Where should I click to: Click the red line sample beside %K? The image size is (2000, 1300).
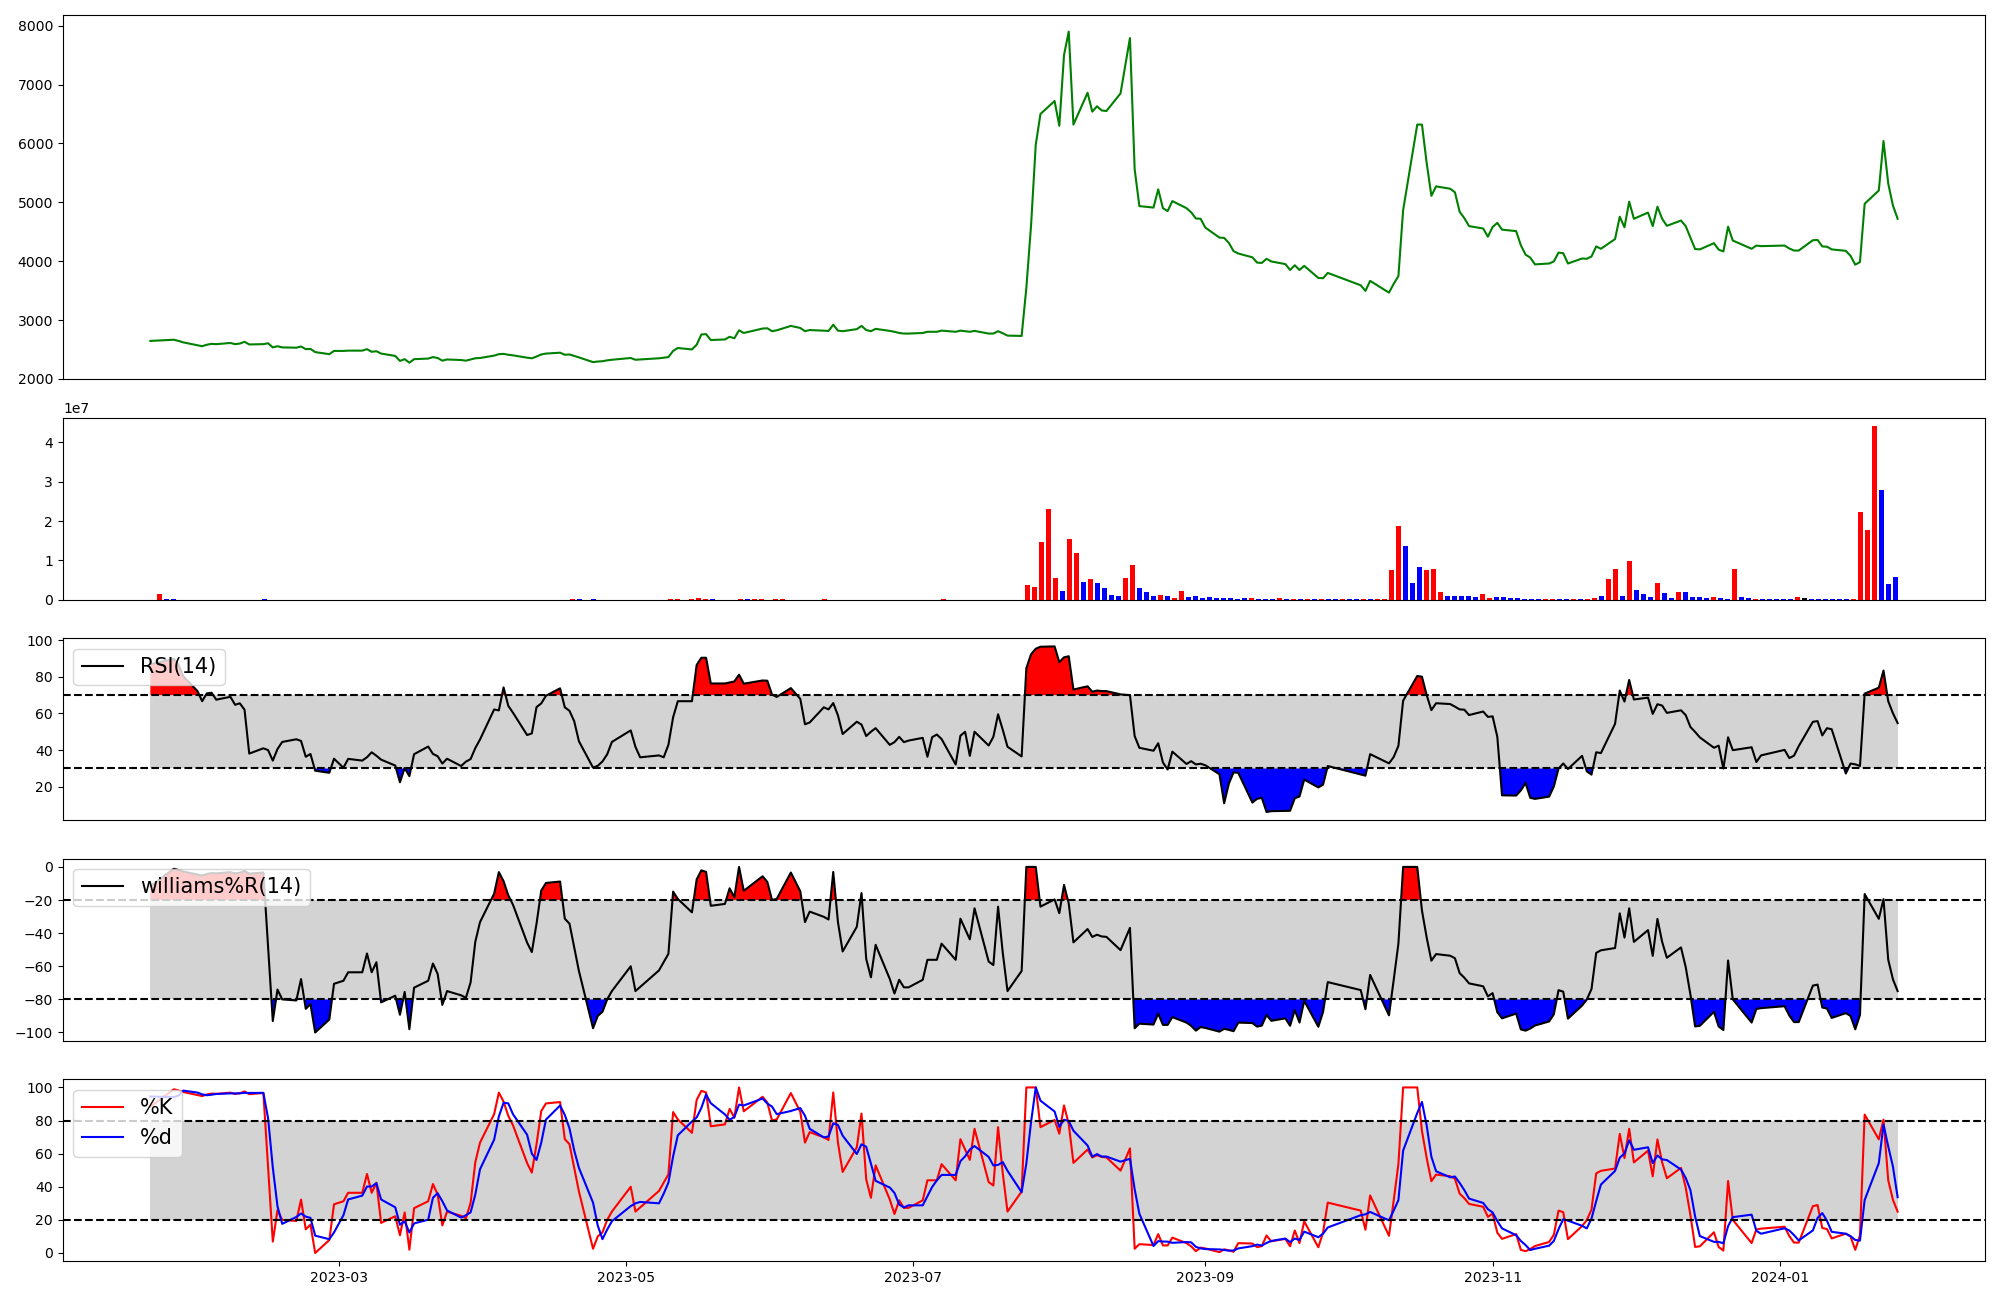point(103,1107)
